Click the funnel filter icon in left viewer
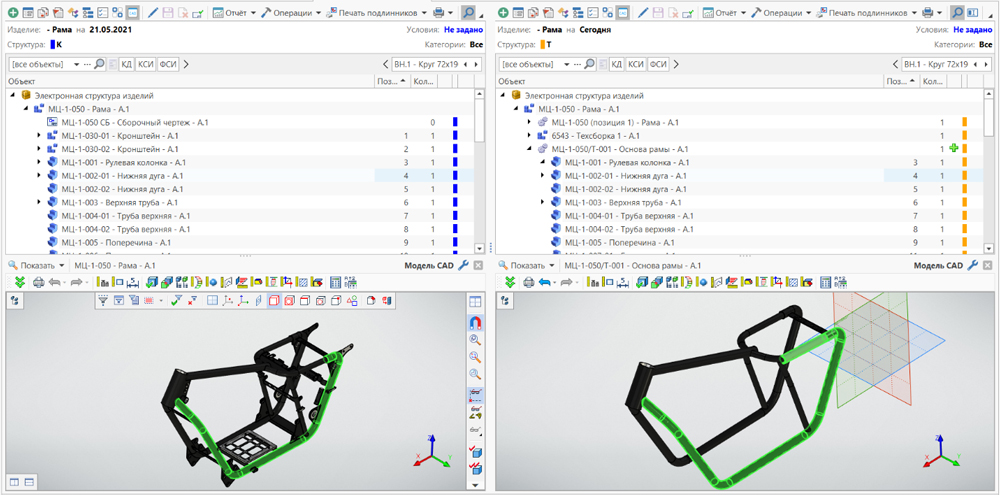The width and height of the screenshot is (1000, 495). pyautogui.click(x=102, y=300)
